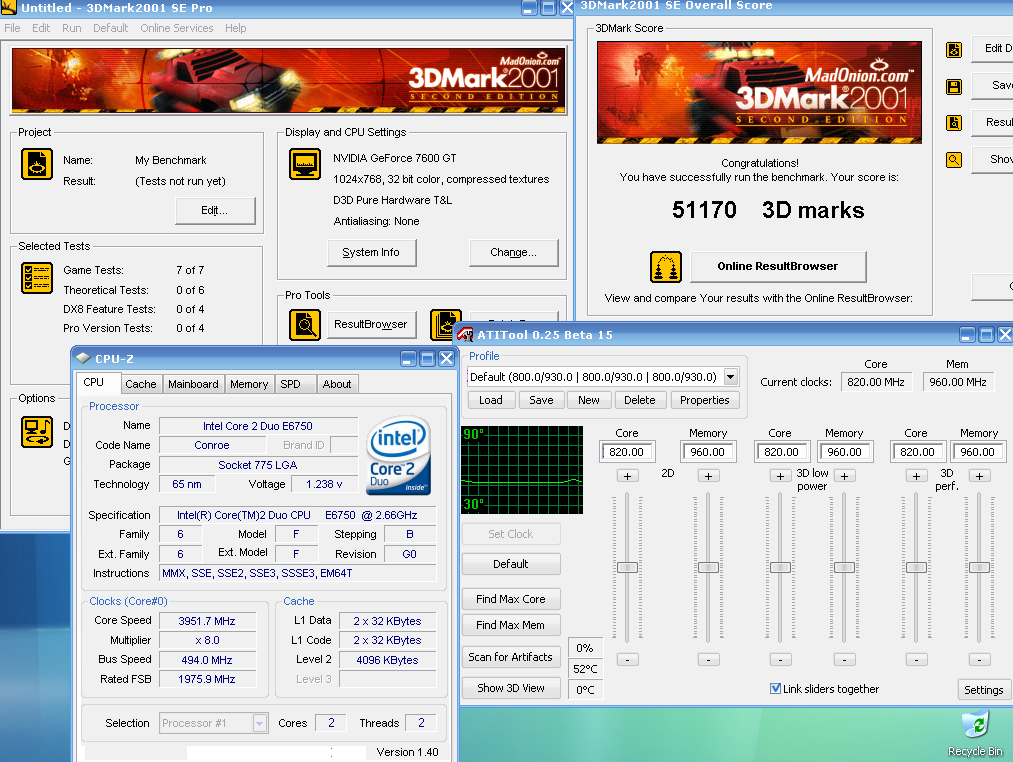Click the 3DMark2001 Second Edition banner
This screenshot has height=762, width=1013.
tap(289, 80)
